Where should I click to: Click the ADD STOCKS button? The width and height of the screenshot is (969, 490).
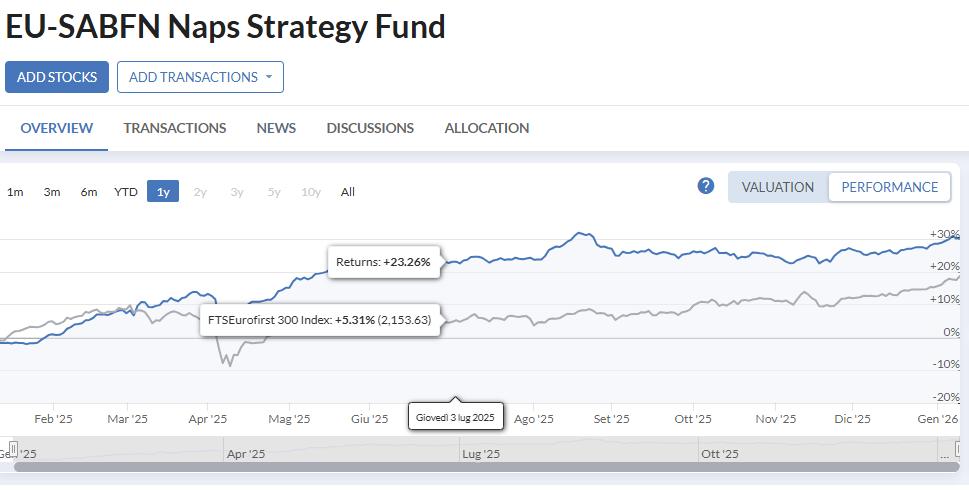pyautogui.click(x=57, y=77)
